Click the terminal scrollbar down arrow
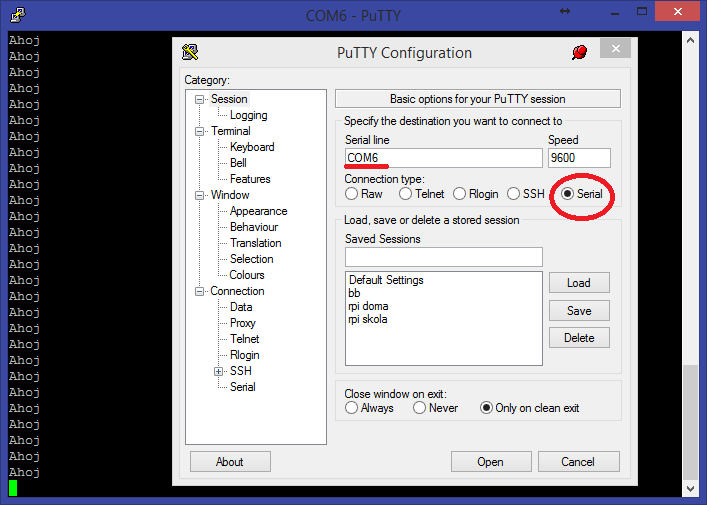The width and height of the screenshot is (707, 505). [690, 488]
